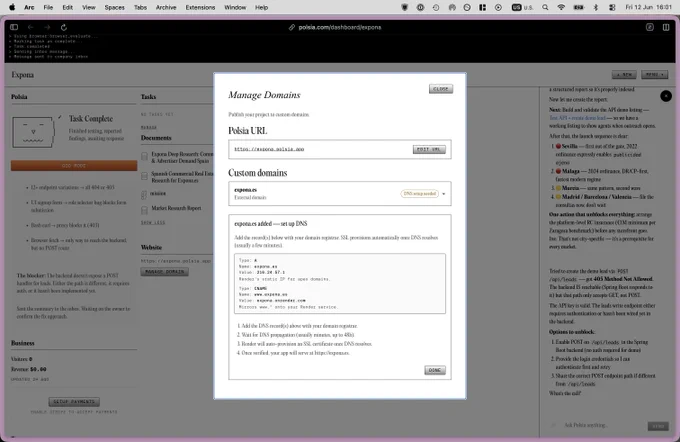Click the battery status icon
Screen dimensions: 680x442
point(579,7)
